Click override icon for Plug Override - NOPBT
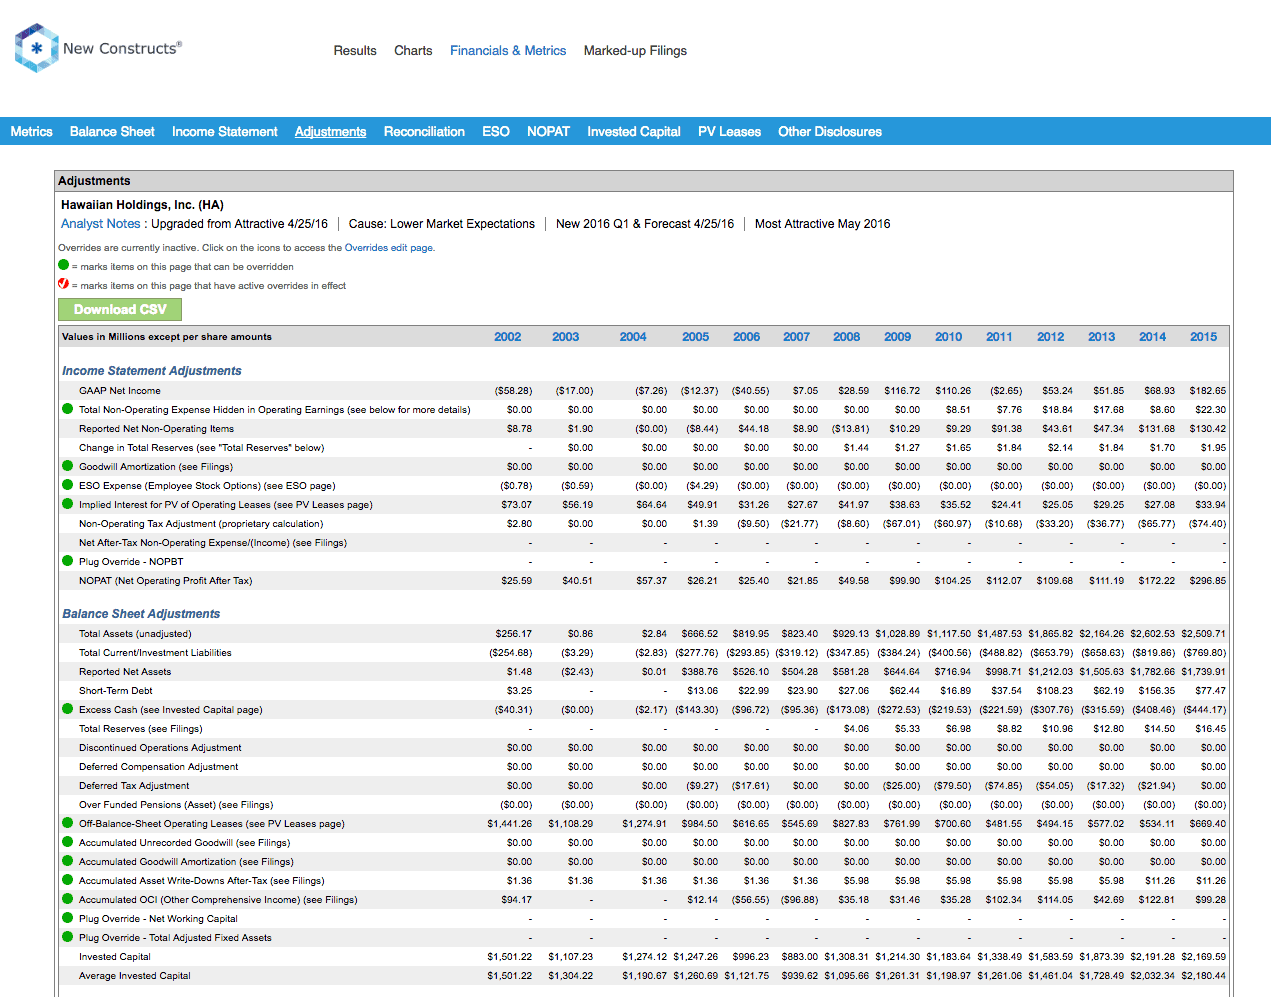 [68, 561]
